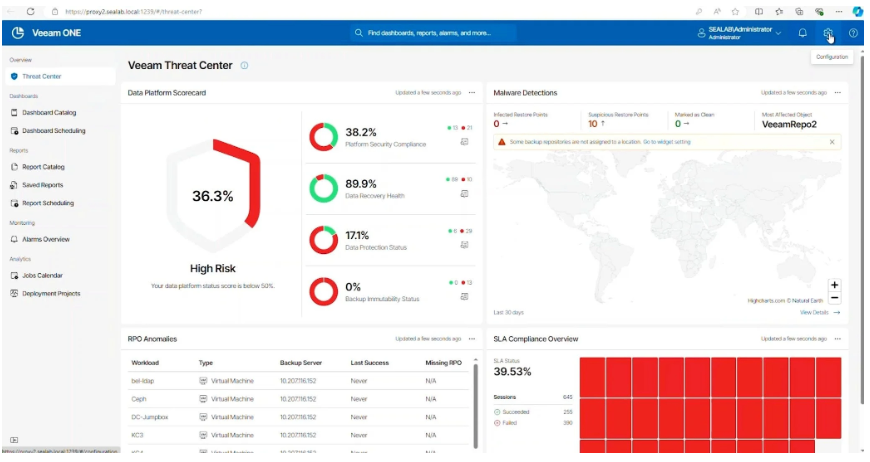Click info icon beside Veeam Threat Center
870x462 pixels.
click(x=245, y=66)
